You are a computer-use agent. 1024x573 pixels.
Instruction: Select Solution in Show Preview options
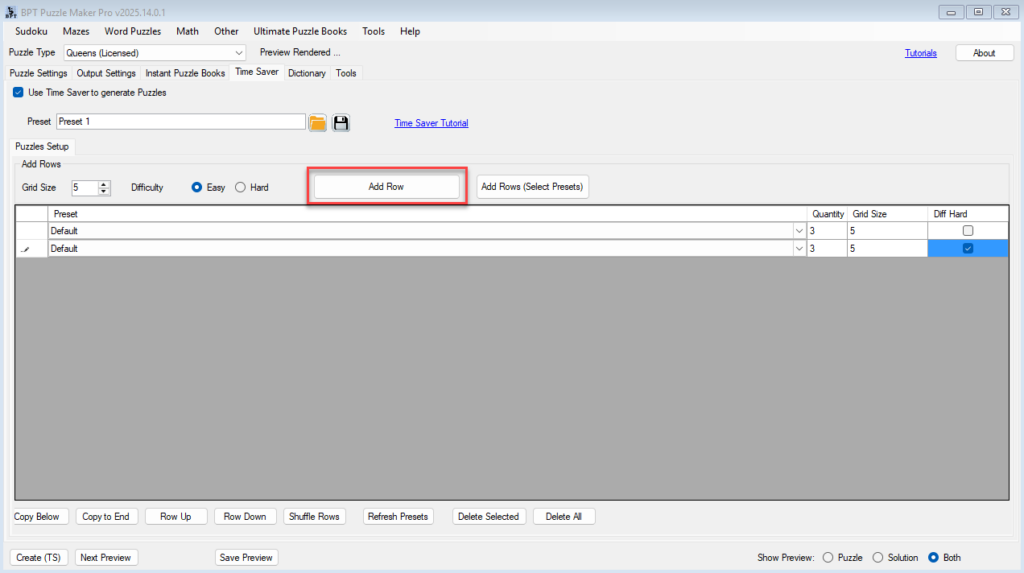tap(878, 558)
